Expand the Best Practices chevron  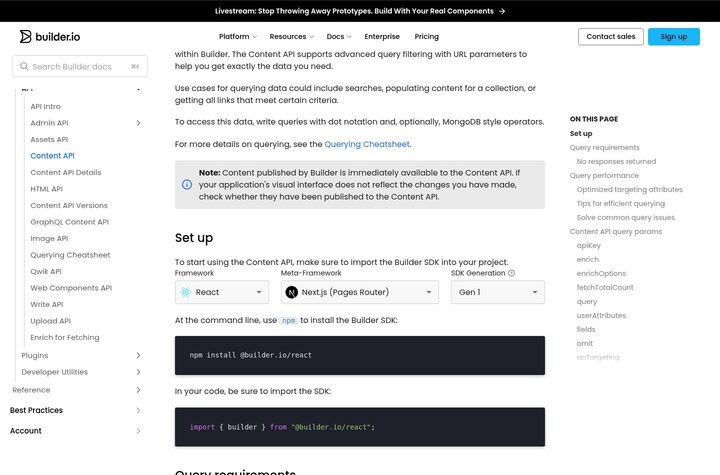pyautogui.click(x=138, y=410)
